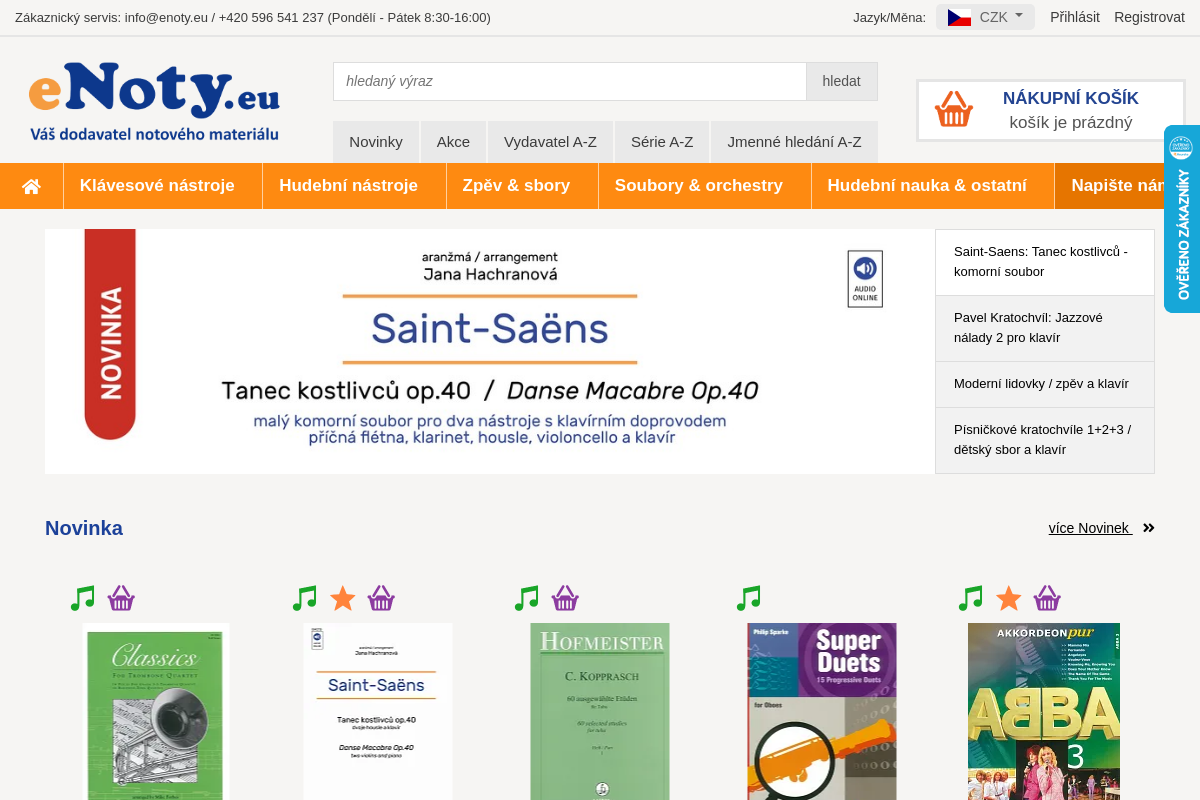Open the CZK currency dropdown
1200x800 pixels.
tap(985, 17)
